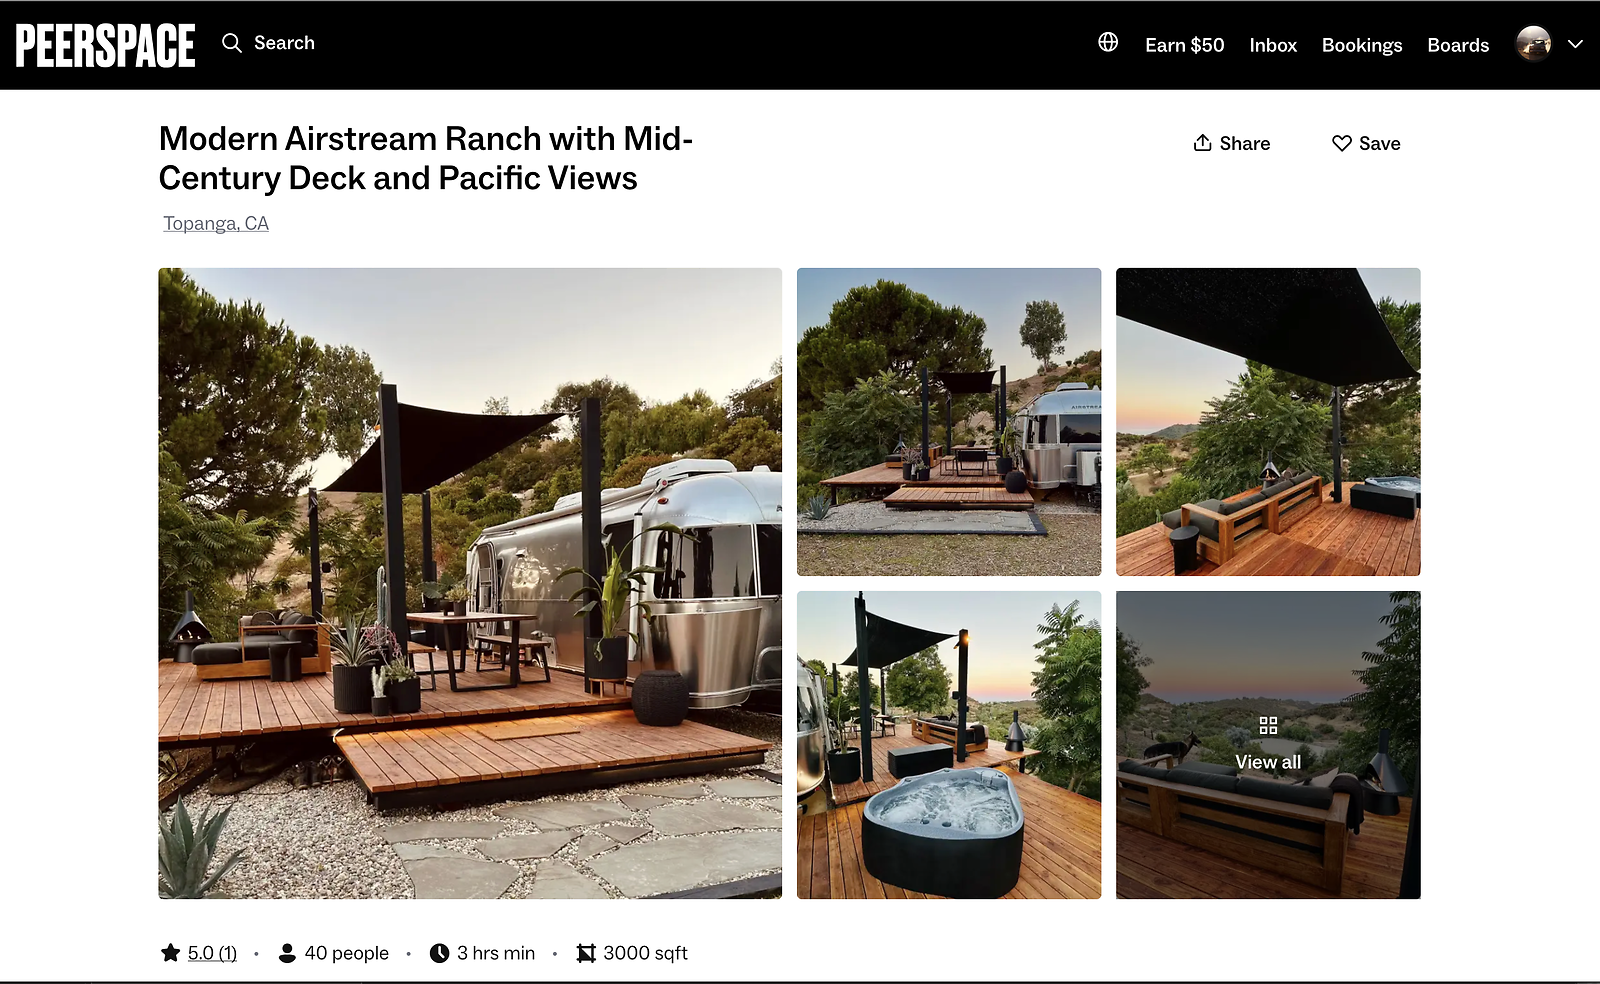Click the Earn $50 link
Screen dimensions: 1600x984
[x=1184, y=45]
